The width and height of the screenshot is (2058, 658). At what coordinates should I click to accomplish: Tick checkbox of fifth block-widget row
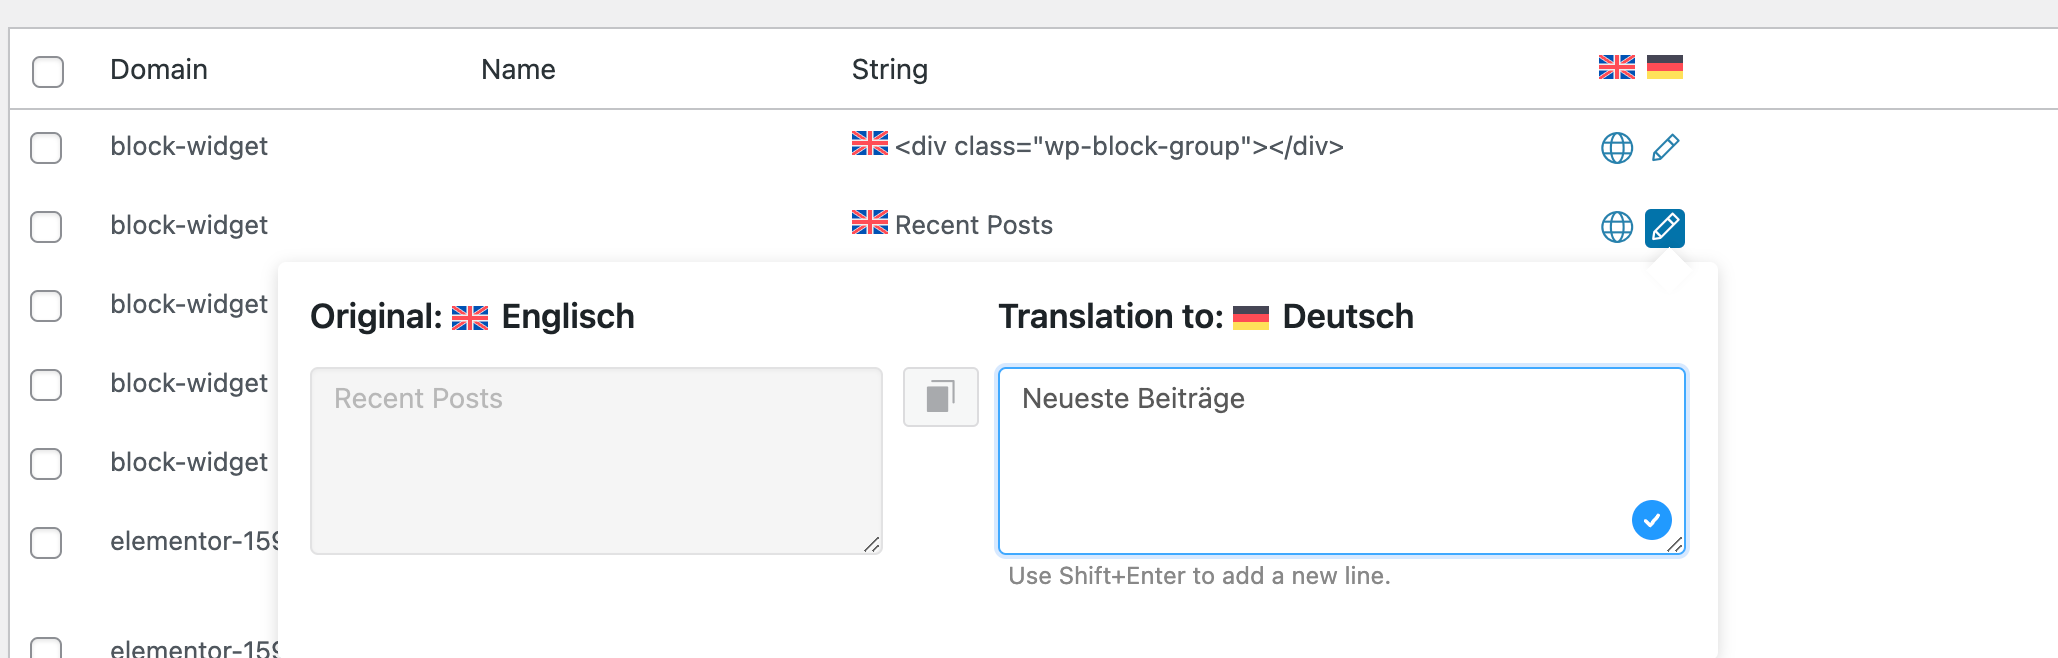(x=46, y=464)
